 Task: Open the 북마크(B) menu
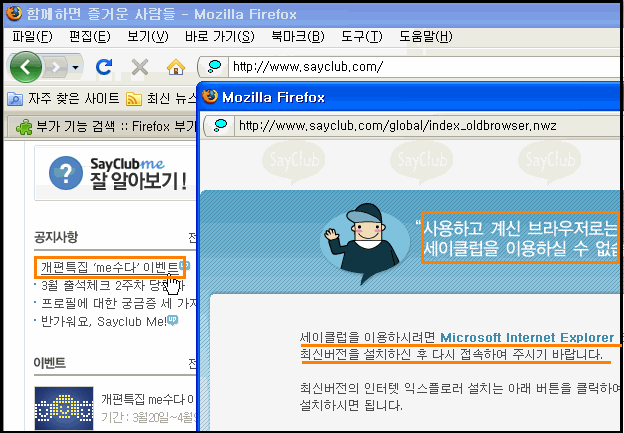(x=298, y=37)
